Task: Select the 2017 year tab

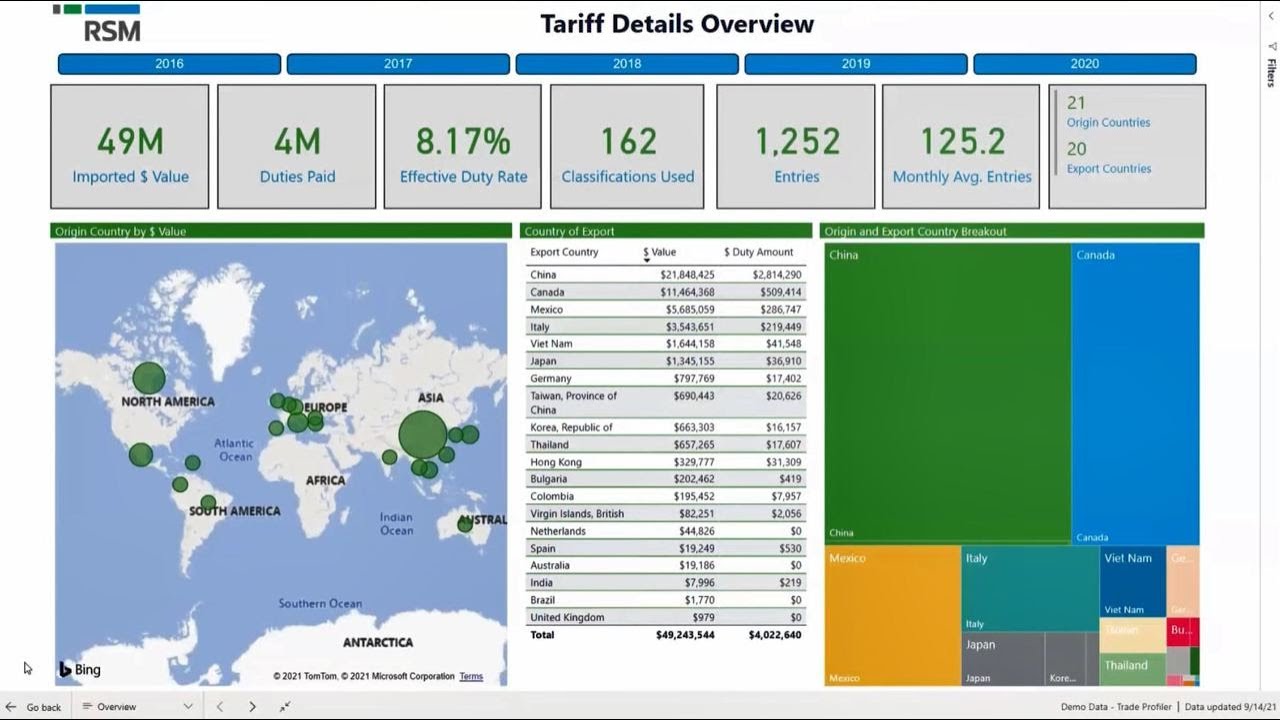Action: (x=398, y=64)
